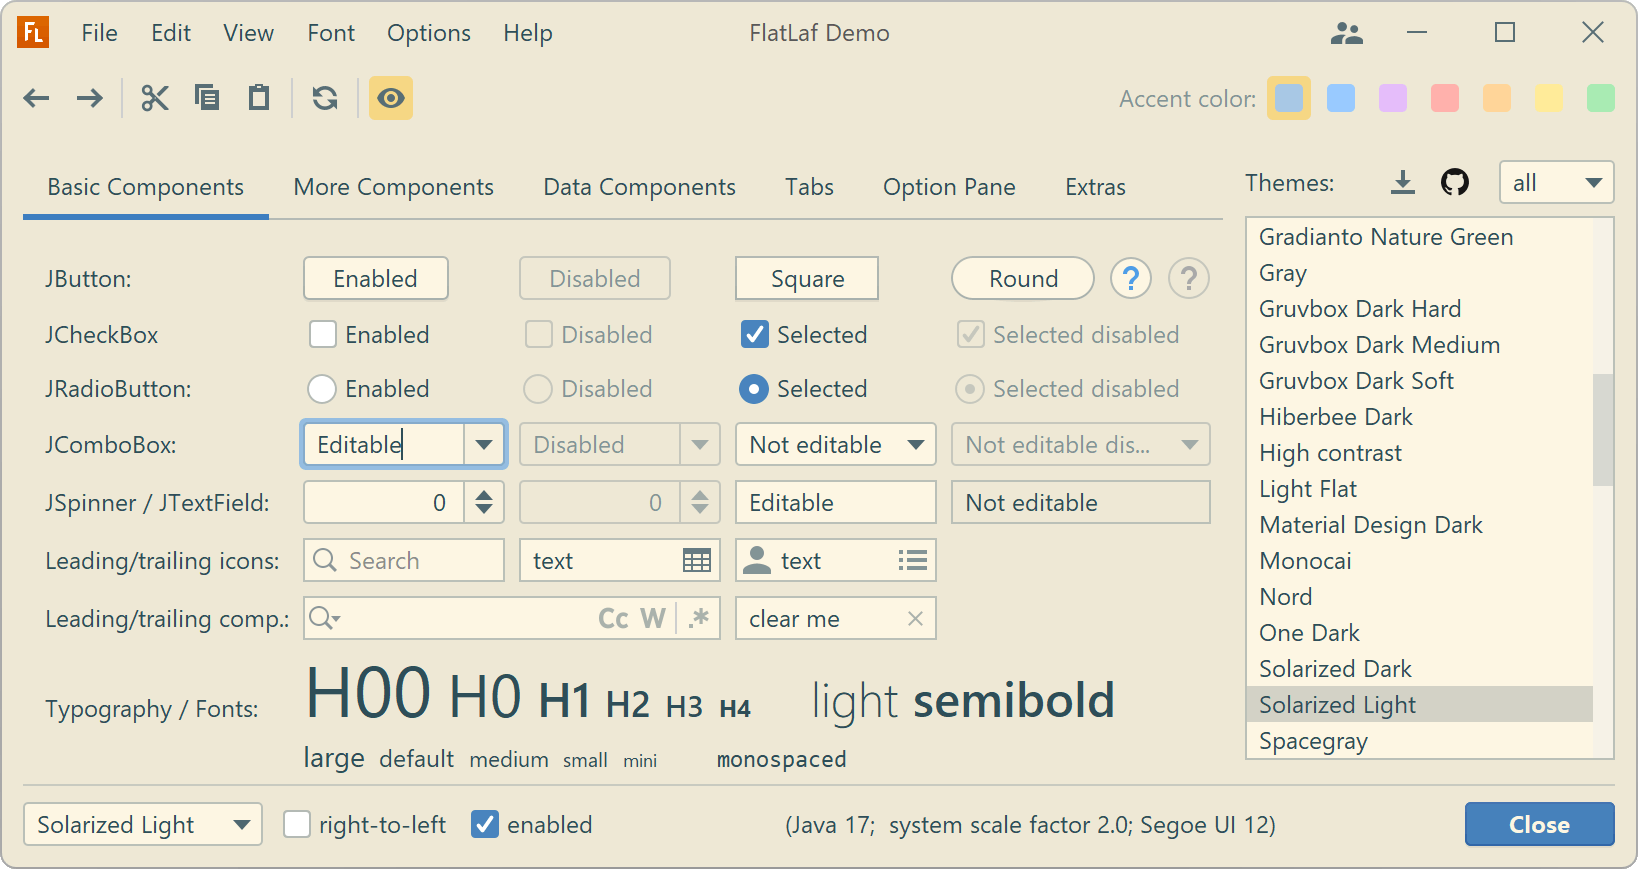
Task: Toggle the right-to-left checkbox
Action: click(297, 825)
